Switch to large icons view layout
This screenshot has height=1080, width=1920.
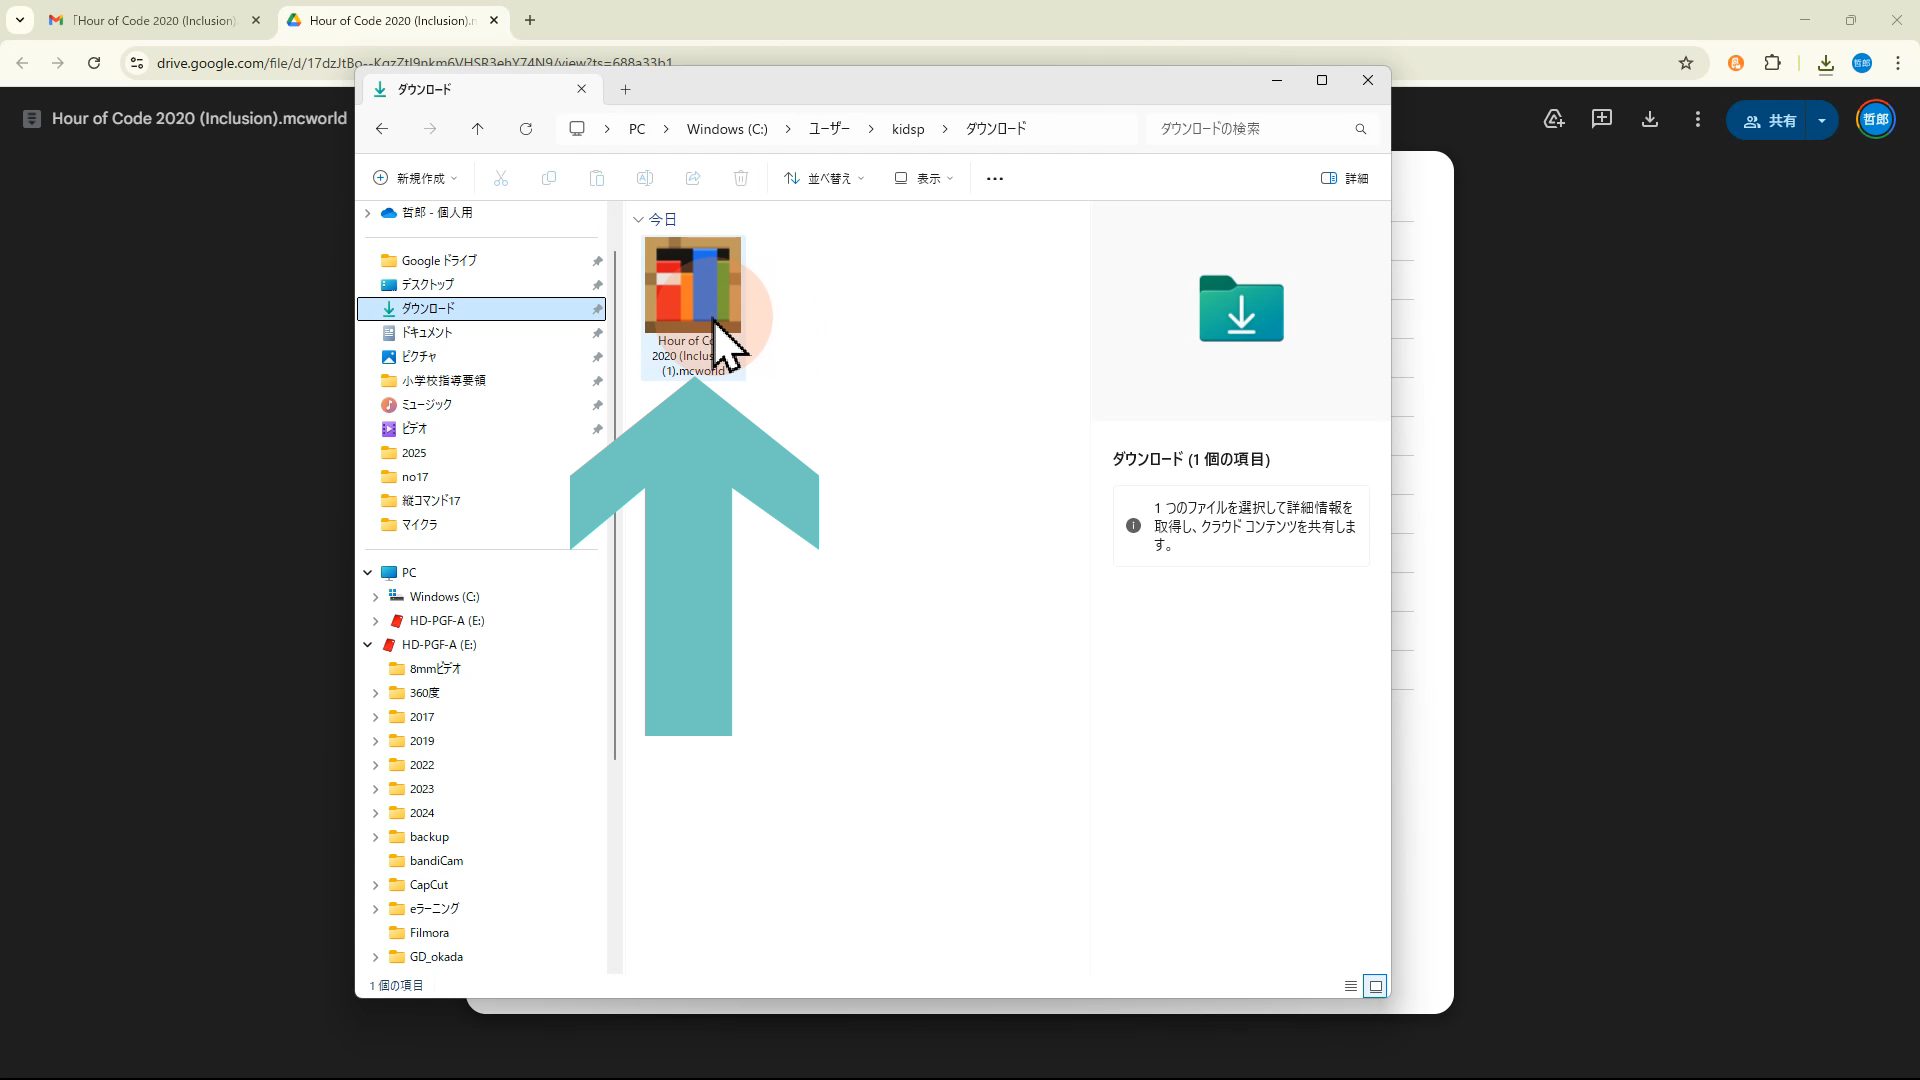tap(1376, 986)
